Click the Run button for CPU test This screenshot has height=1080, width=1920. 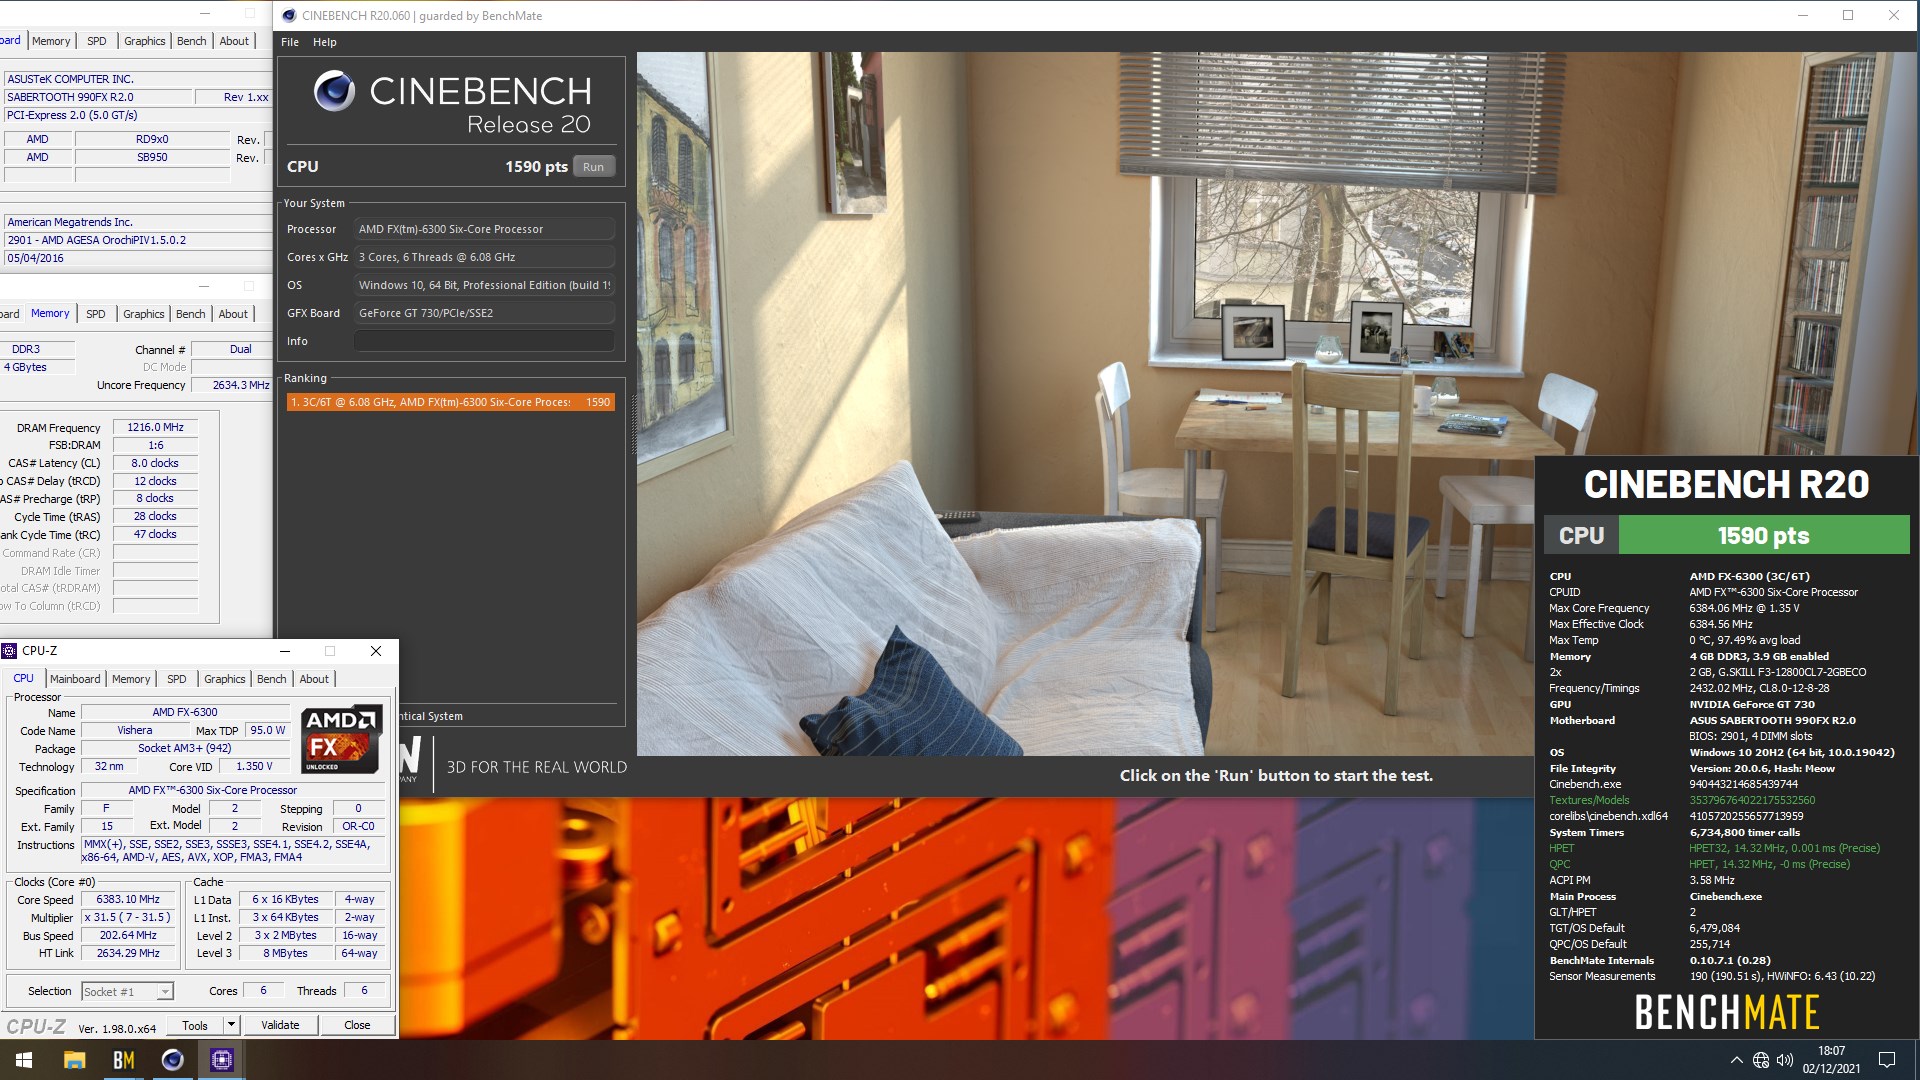(x=593, y=167)
